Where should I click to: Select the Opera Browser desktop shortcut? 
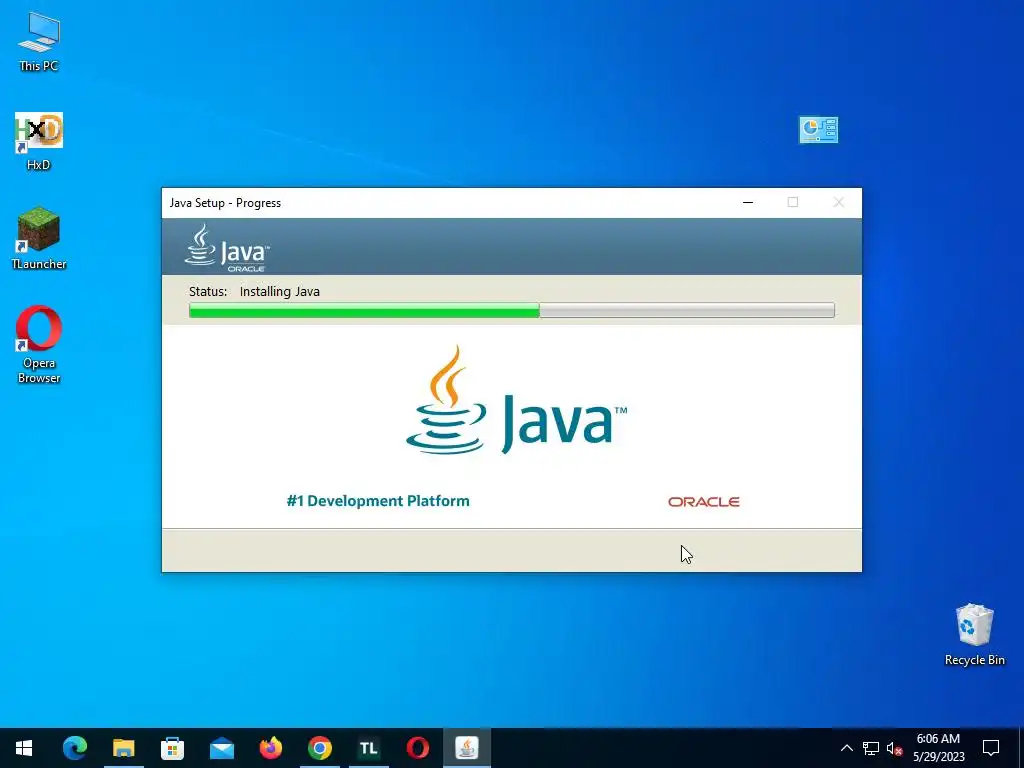coord(39,345)
